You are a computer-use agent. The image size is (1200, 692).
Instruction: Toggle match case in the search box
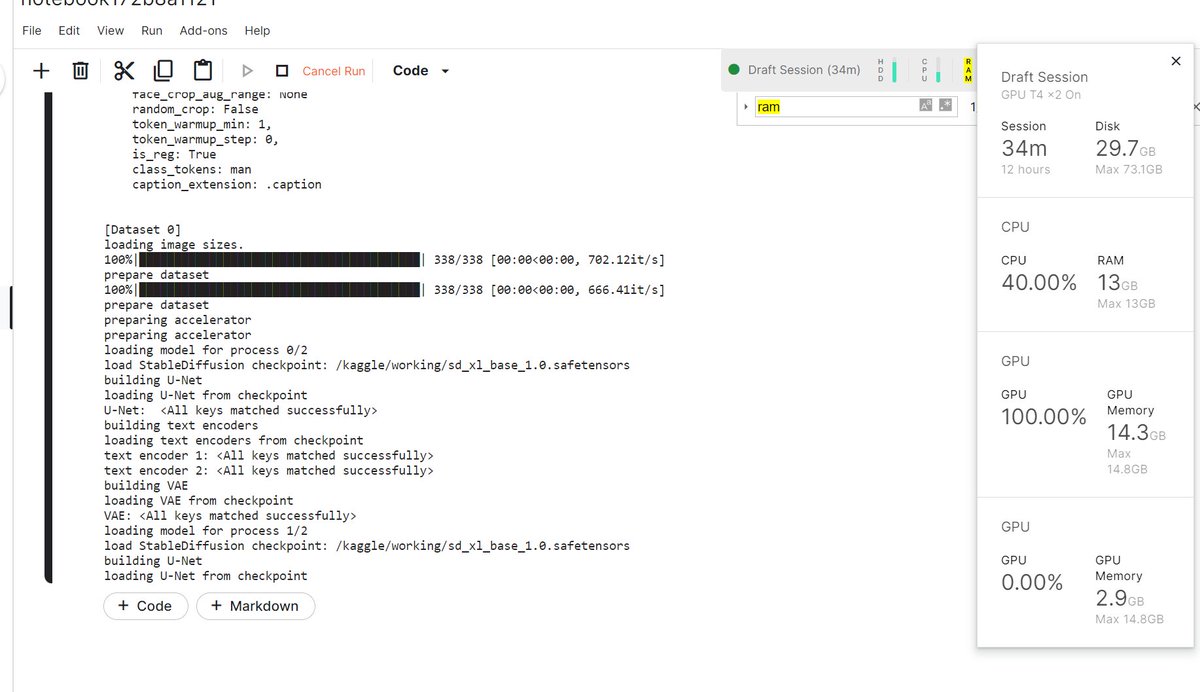pos(926,106)
